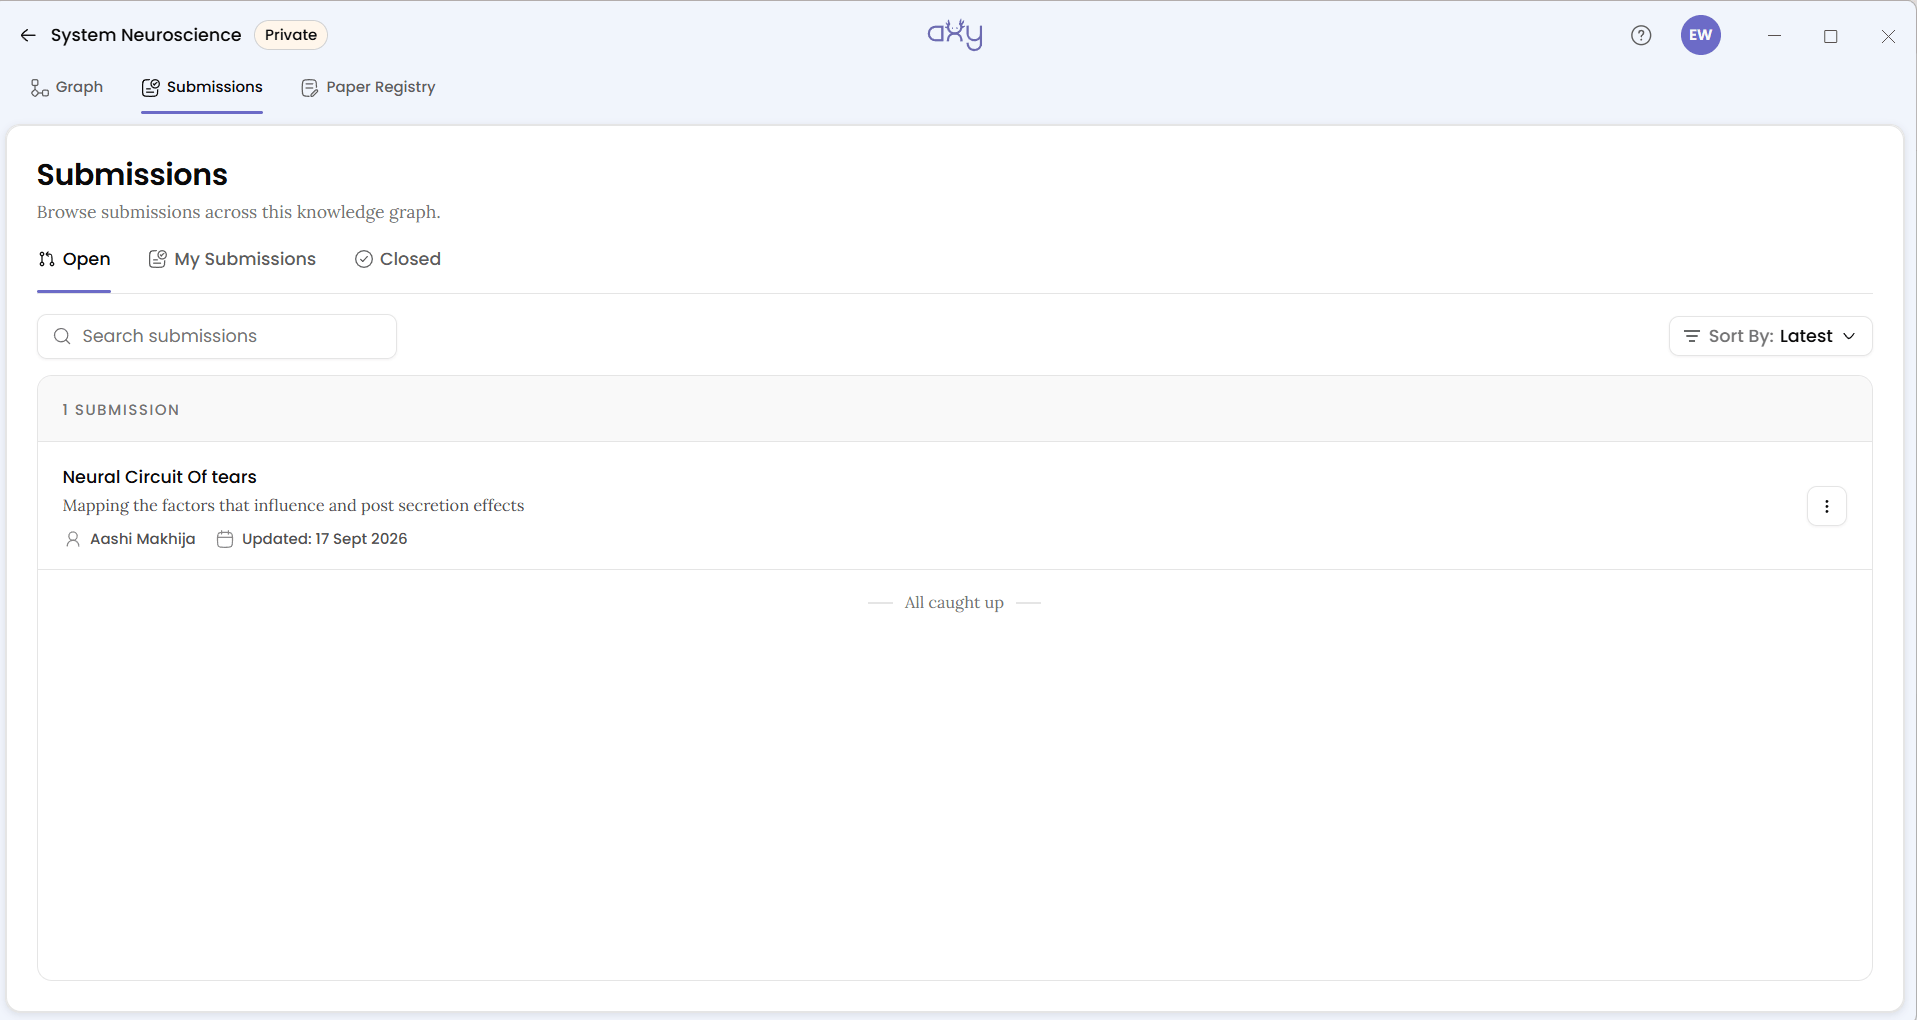The image size is (1917, 1020).
Task: Open three-dot menu for Neural Circuit submission
Action: pos(1826,506)
